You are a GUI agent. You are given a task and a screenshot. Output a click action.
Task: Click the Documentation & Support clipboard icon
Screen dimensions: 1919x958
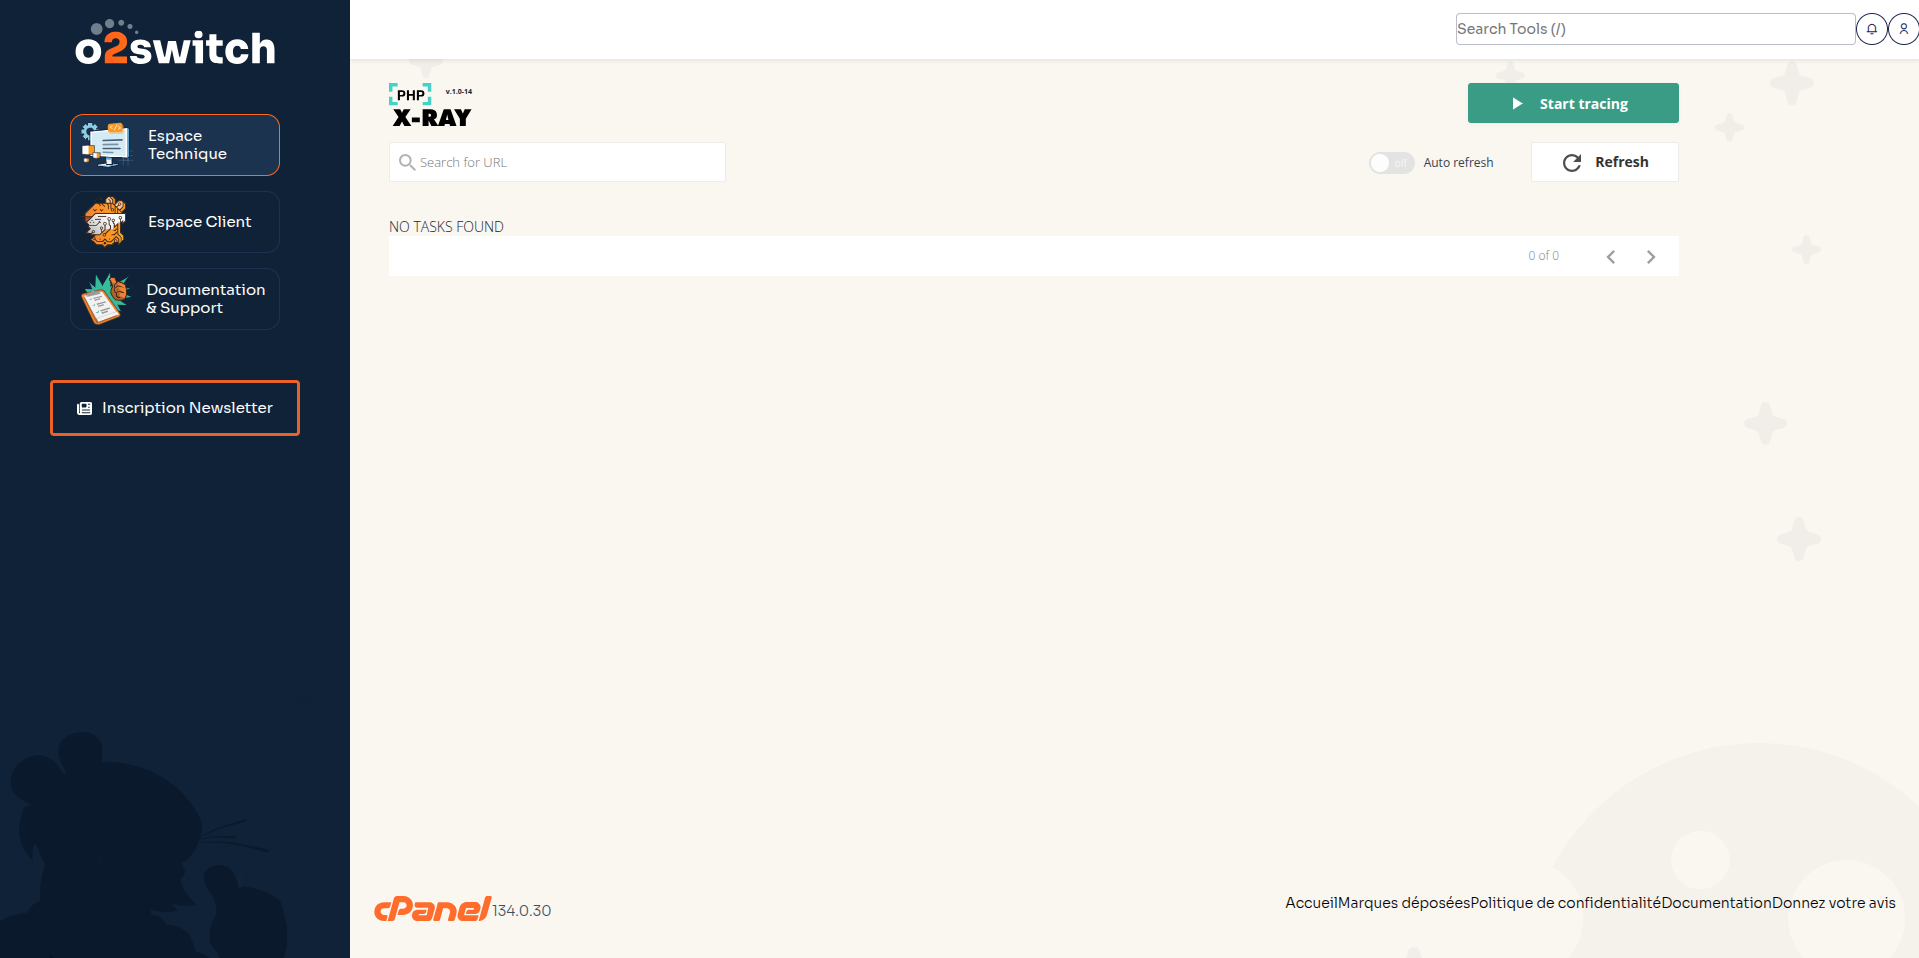click(106, 299)
